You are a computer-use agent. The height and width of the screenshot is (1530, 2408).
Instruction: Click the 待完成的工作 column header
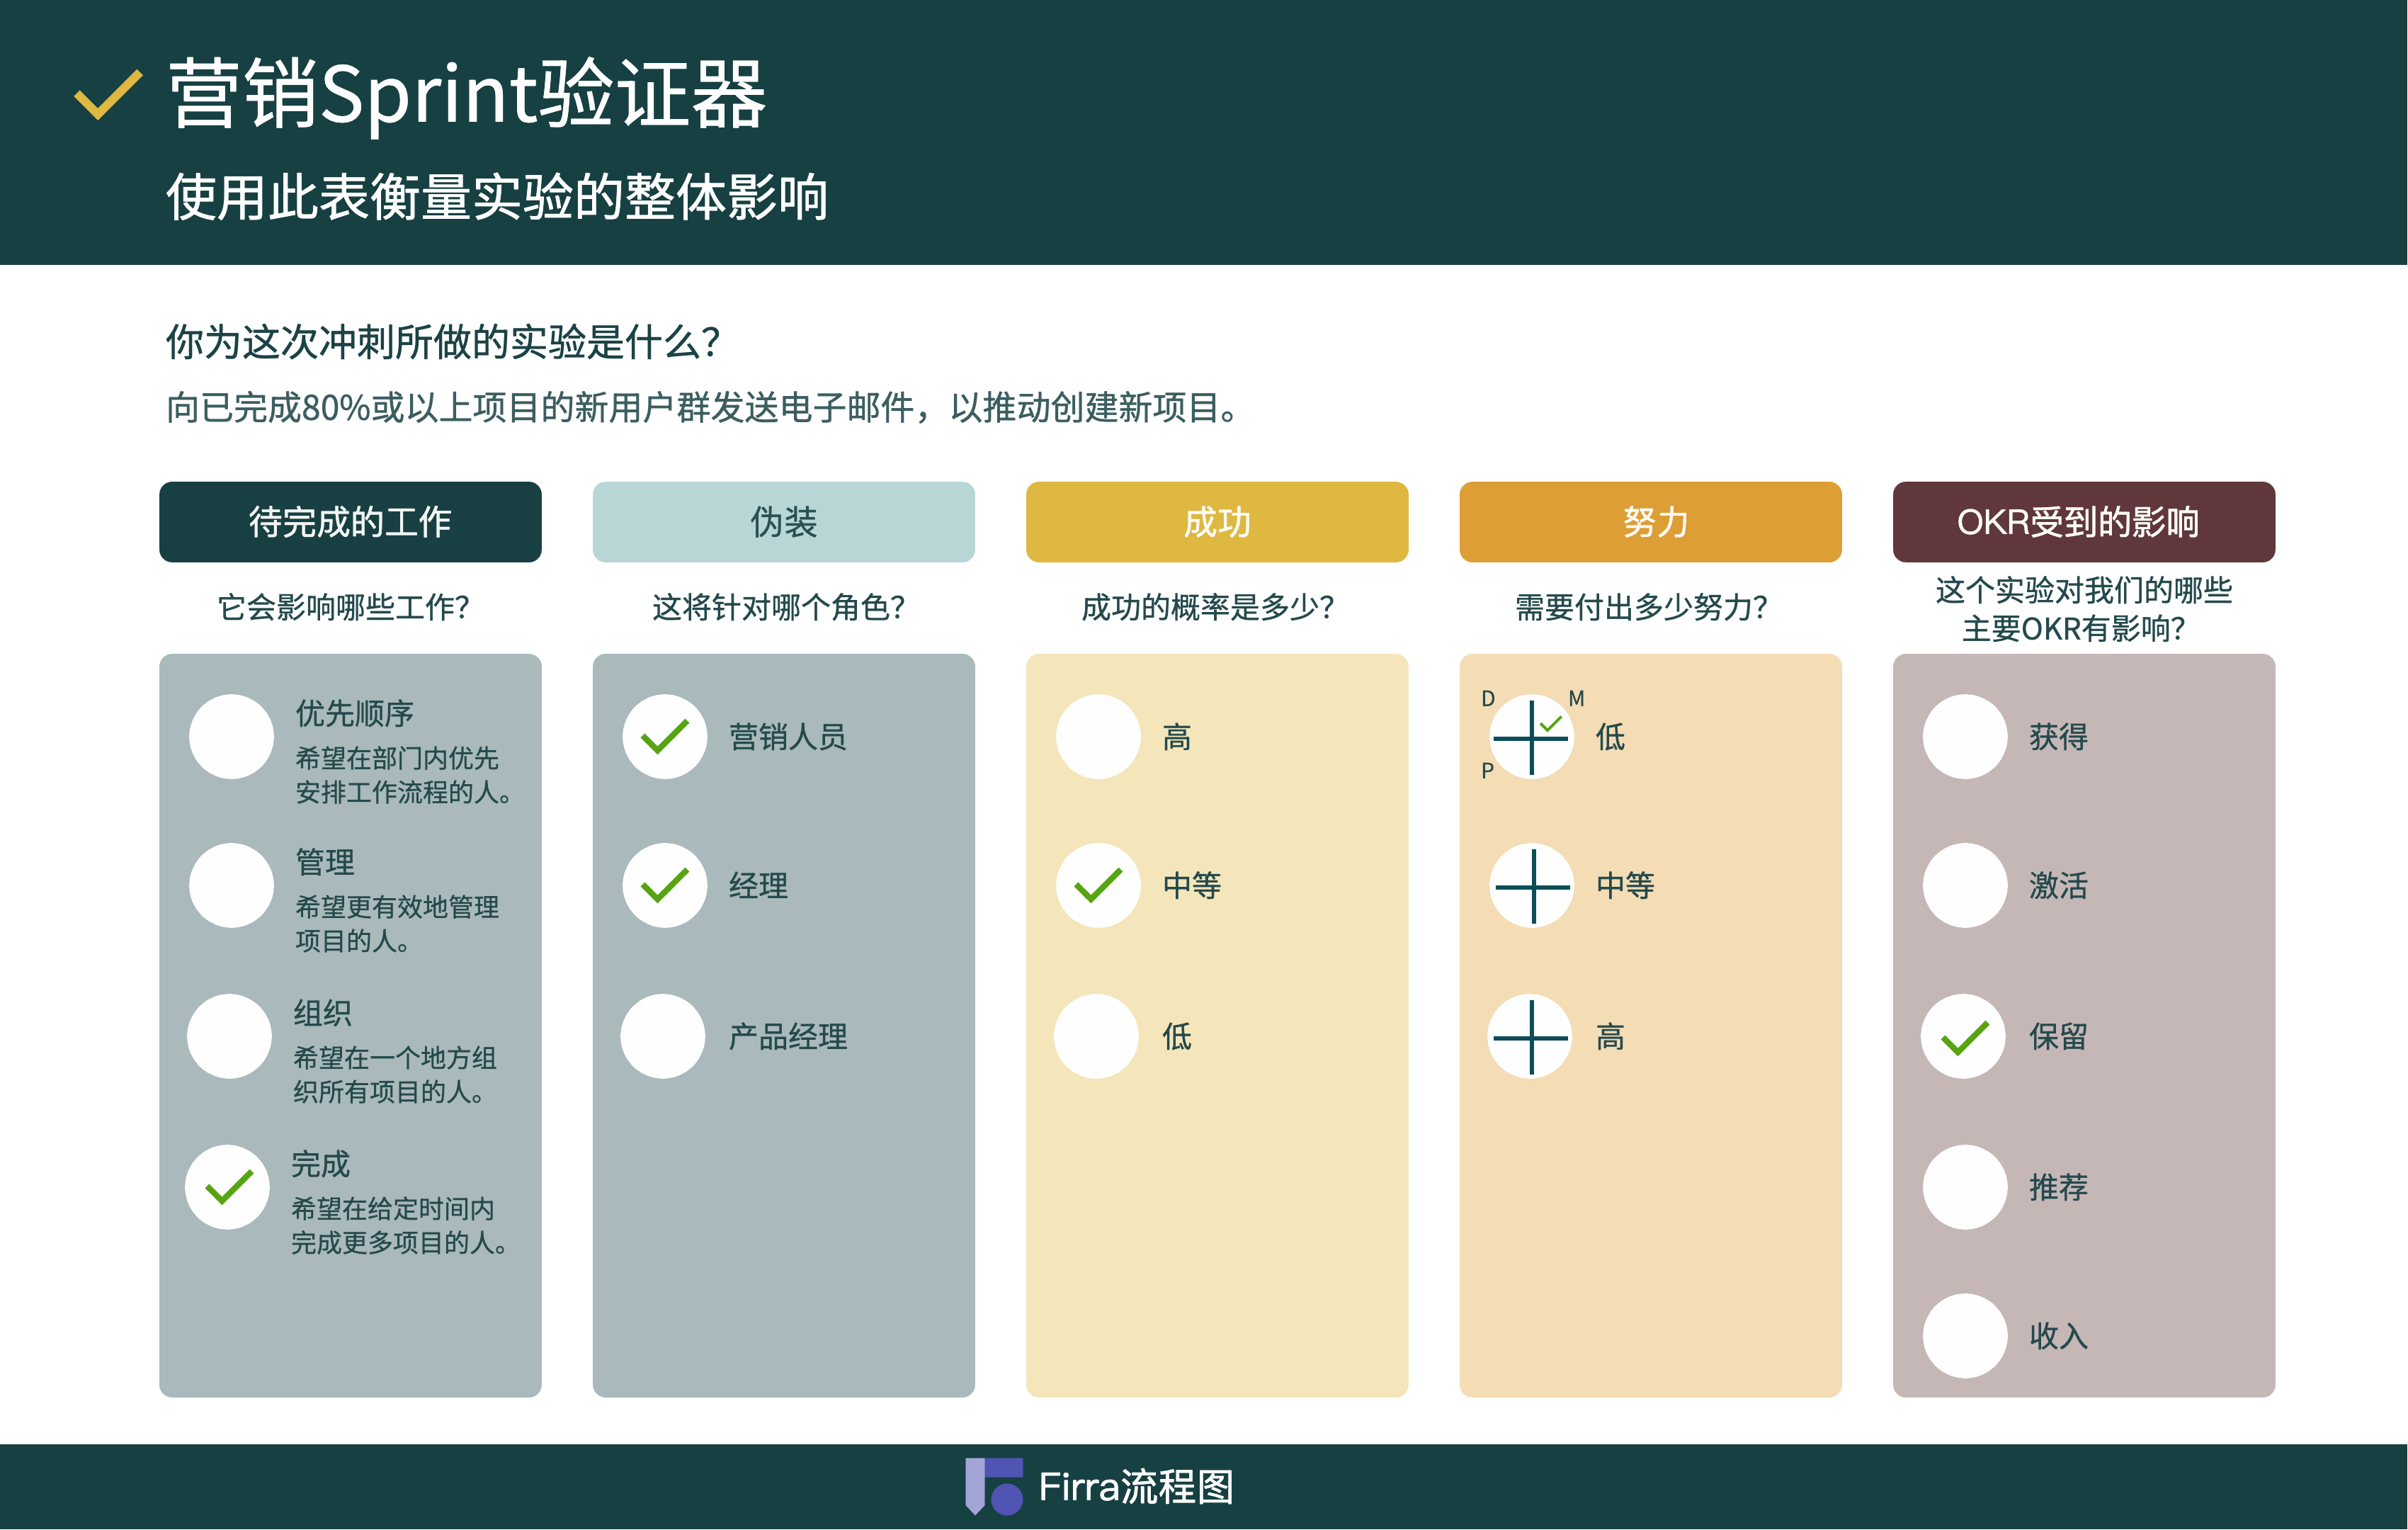point(350,522)
